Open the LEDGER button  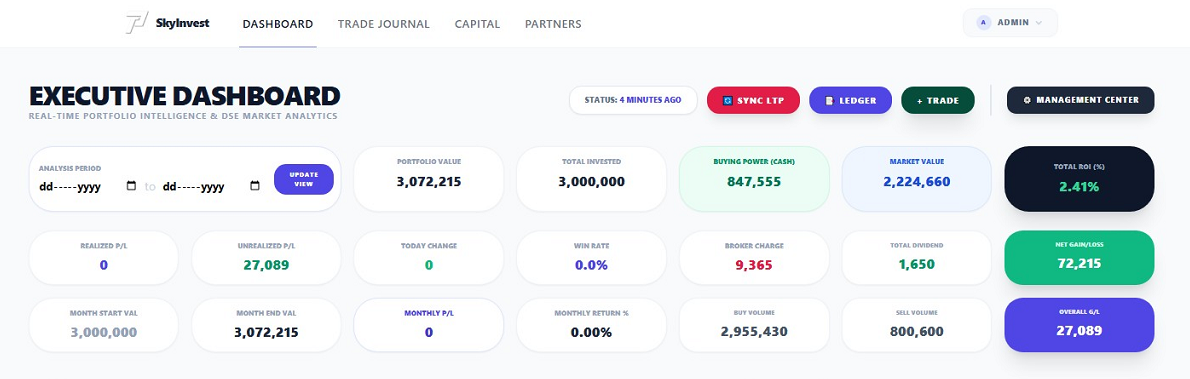click(x=850, y=100)
